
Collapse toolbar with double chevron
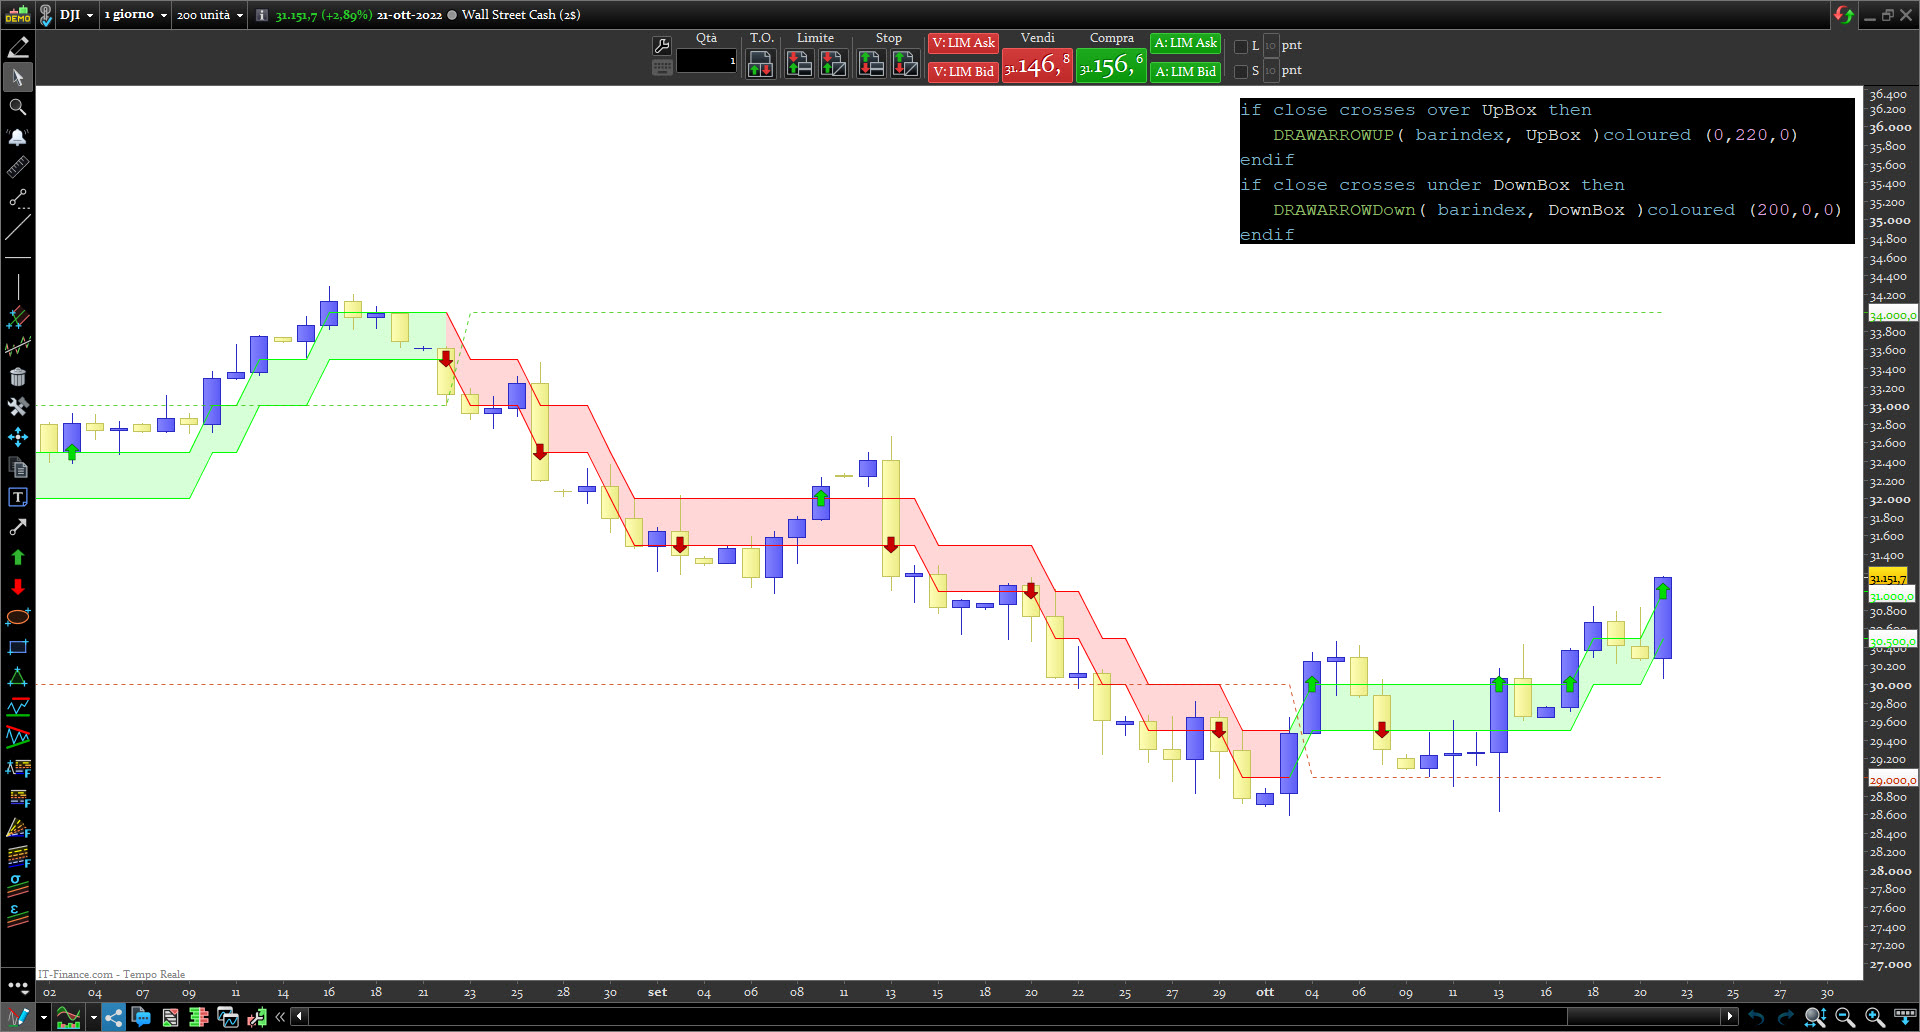(x=280, y=1017)
